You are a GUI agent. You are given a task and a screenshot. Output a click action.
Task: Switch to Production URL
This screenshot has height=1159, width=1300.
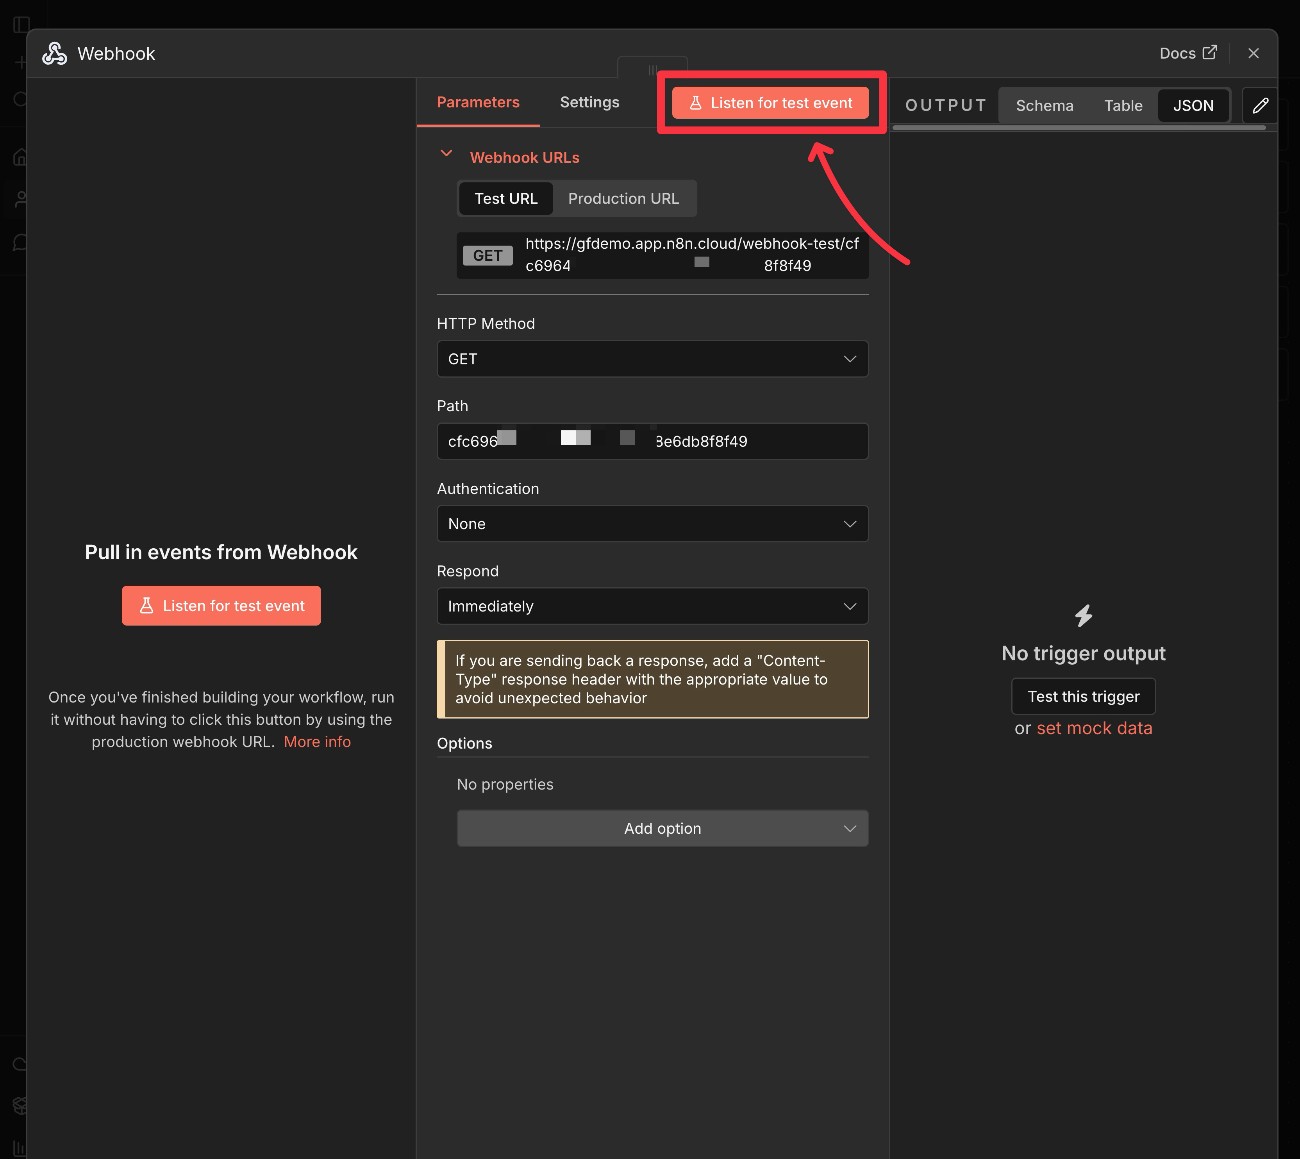623,199
